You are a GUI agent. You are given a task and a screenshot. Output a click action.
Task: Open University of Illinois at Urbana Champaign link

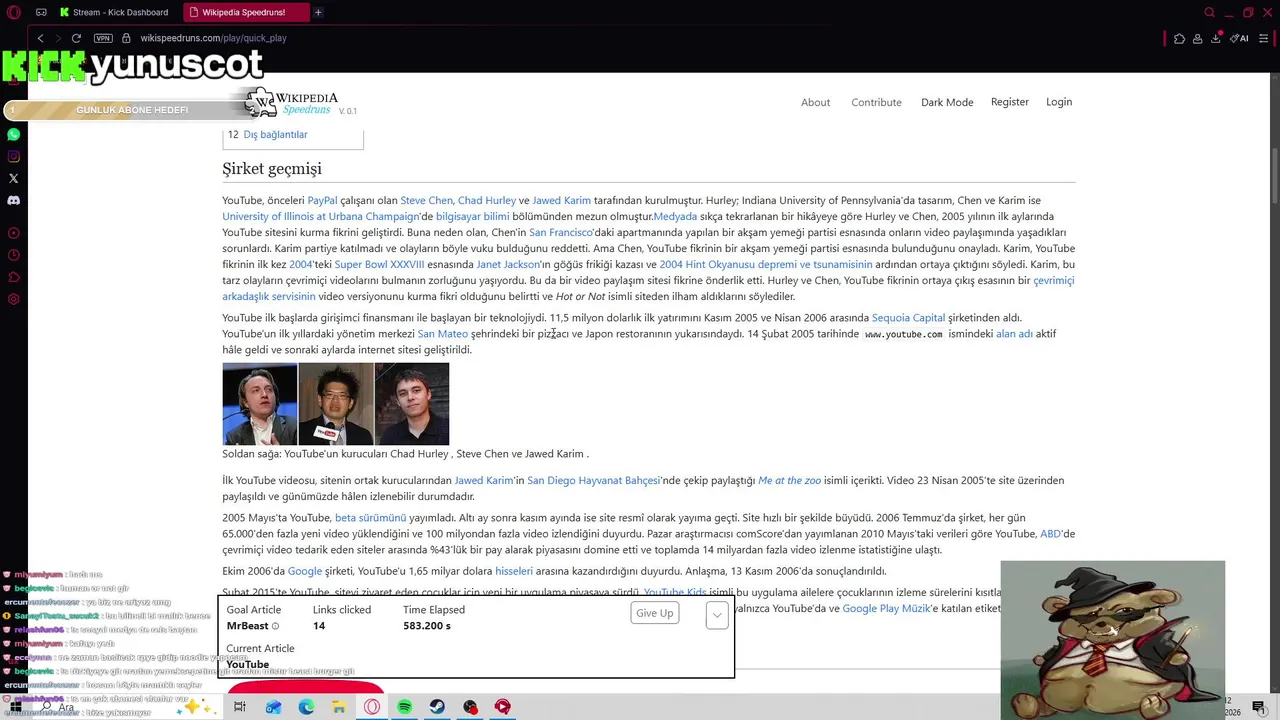coord(320,216)
